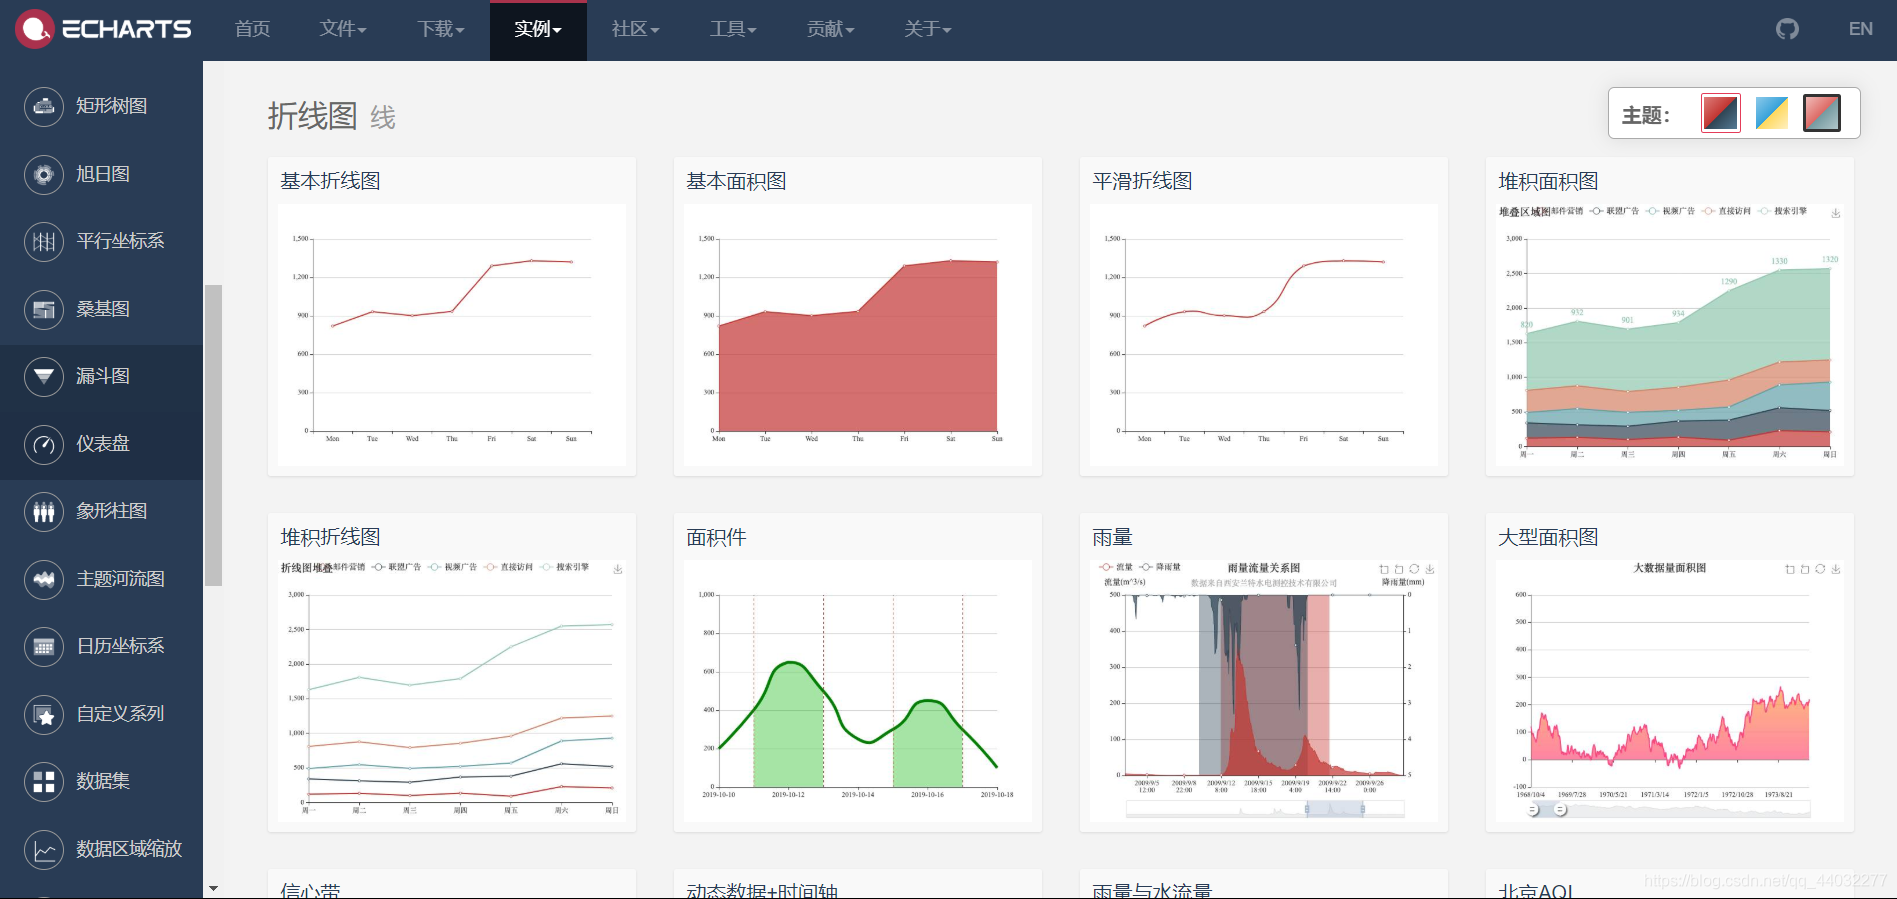The image size is (1897, 899).
Task: Open the 堆积面积图 chart thumbnail
Action: click(1670, 335)
